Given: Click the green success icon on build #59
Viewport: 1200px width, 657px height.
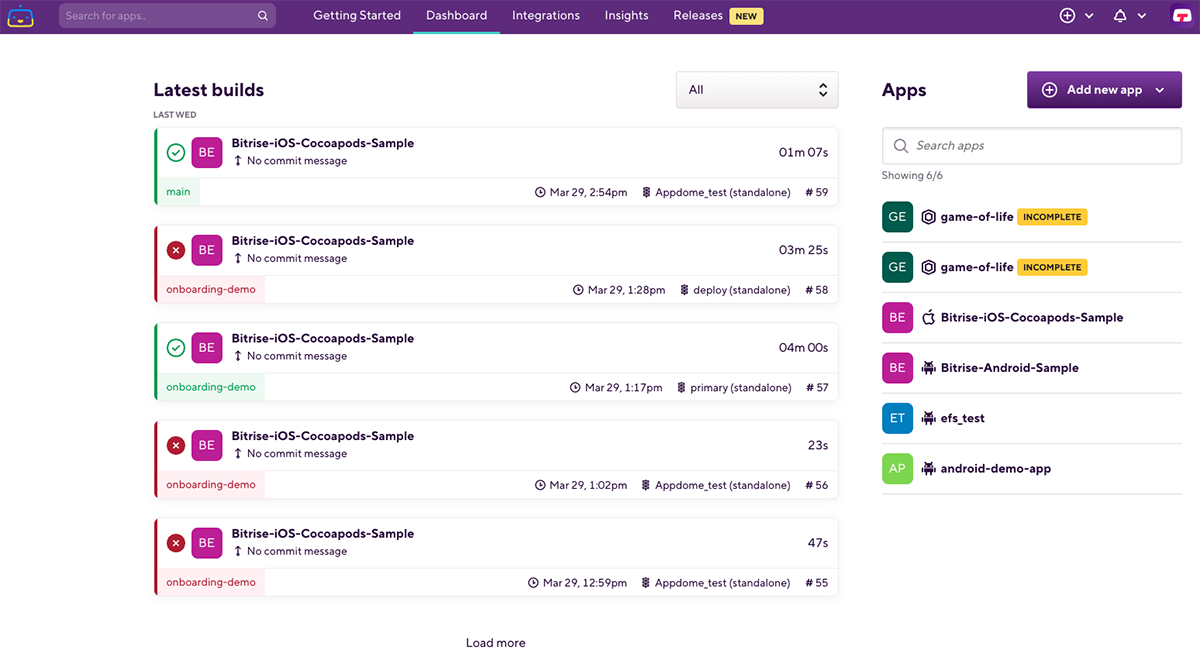Looking at the screenshot, I should (x=176, y=152).
